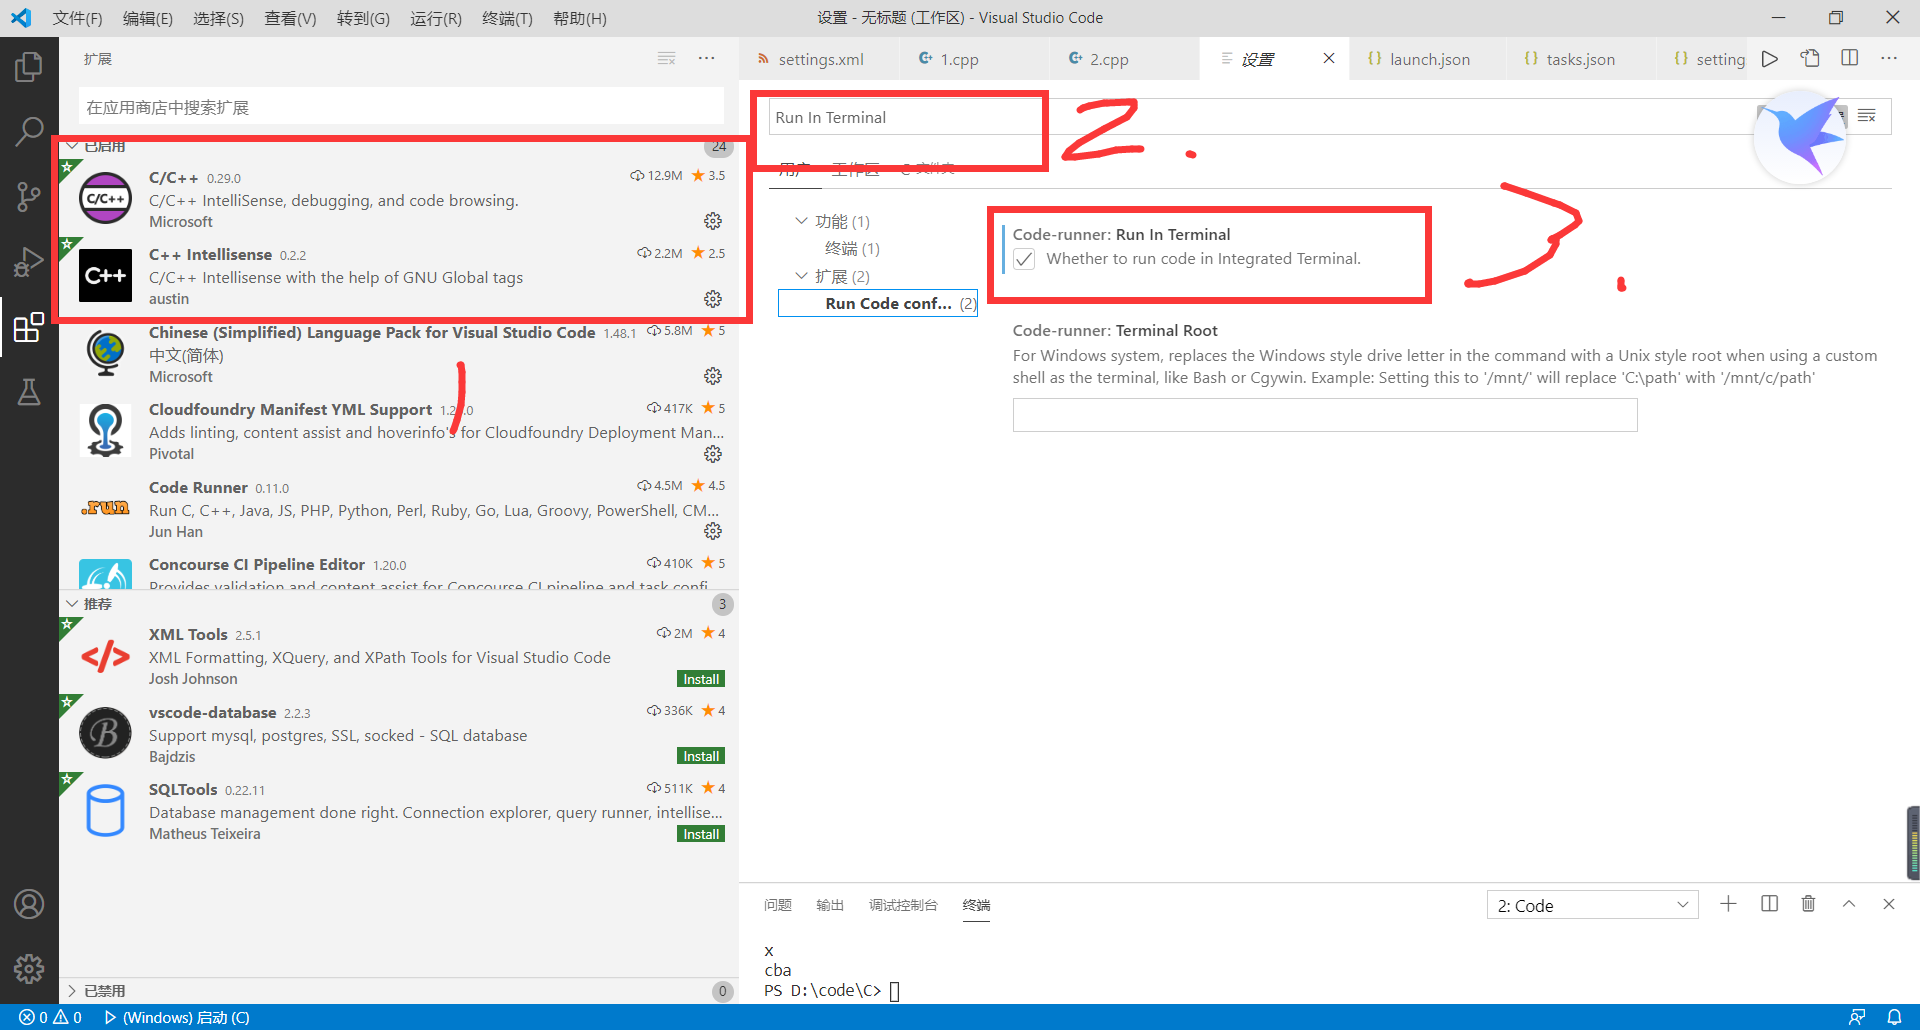Install the vscode-database extension
This screenshot has width=1920, height=1030.
click(701, 756)
